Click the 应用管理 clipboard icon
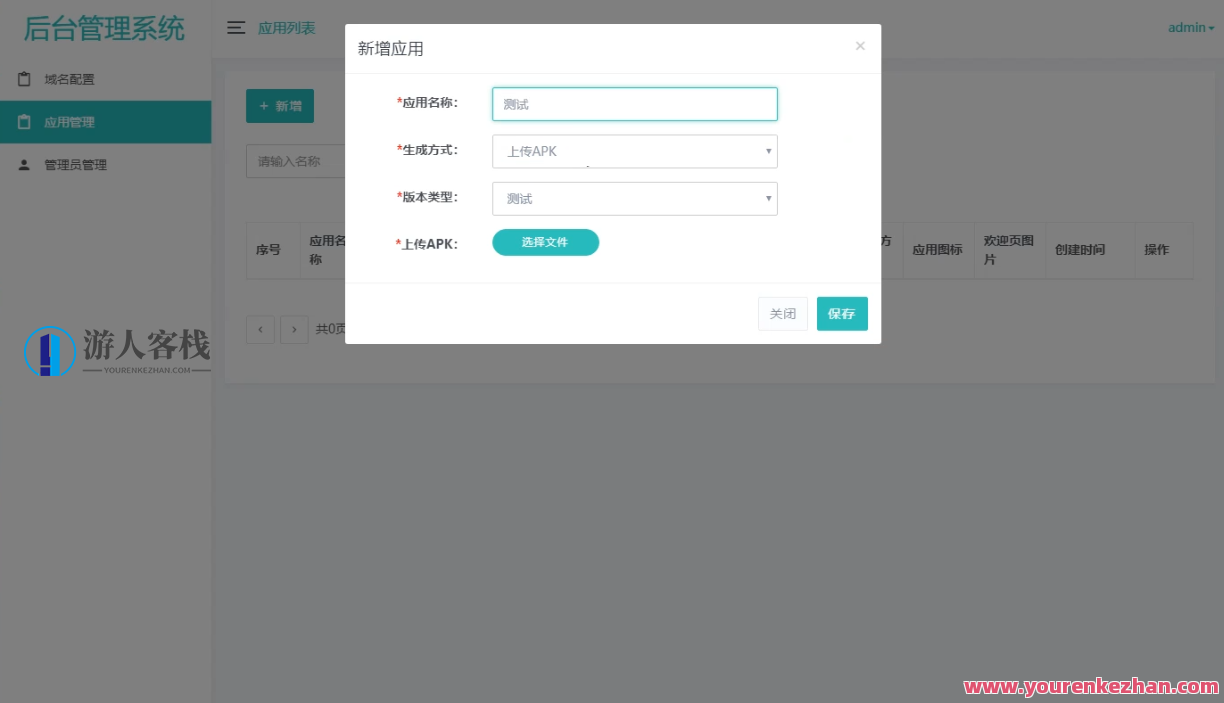1224x703 pixels. pyautogui.click(x=23, y=121)
